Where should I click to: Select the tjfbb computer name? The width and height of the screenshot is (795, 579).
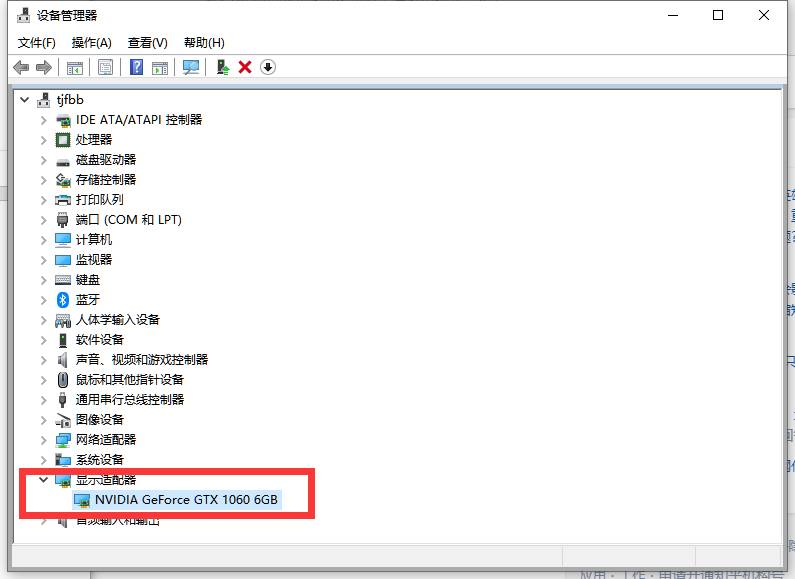[70, 100]
